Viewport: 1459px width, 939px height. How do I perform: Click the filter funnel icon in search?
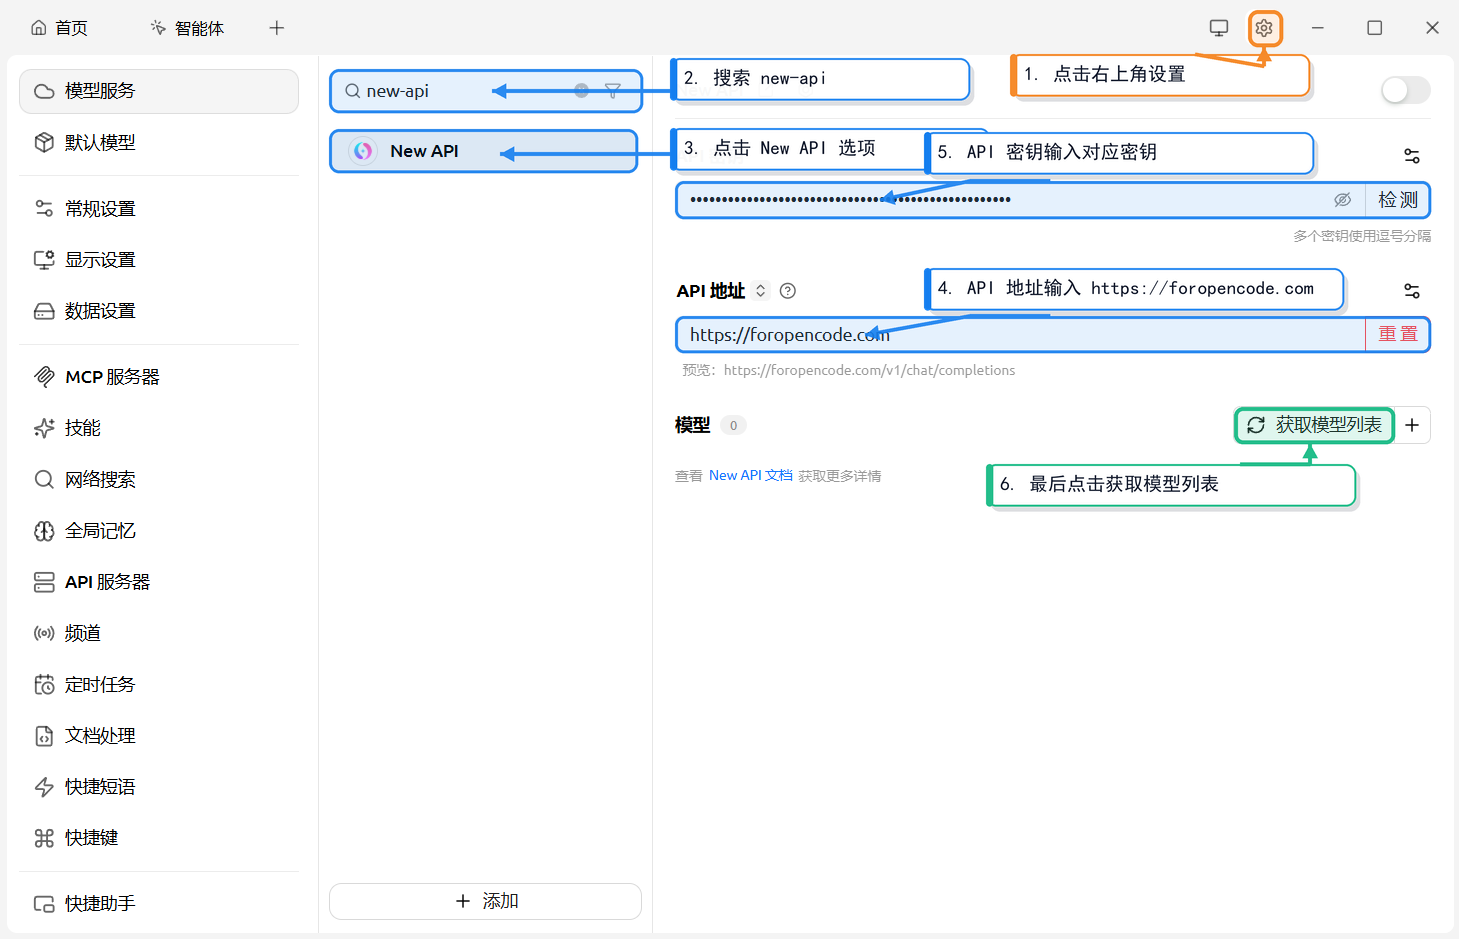pos(613,91)
